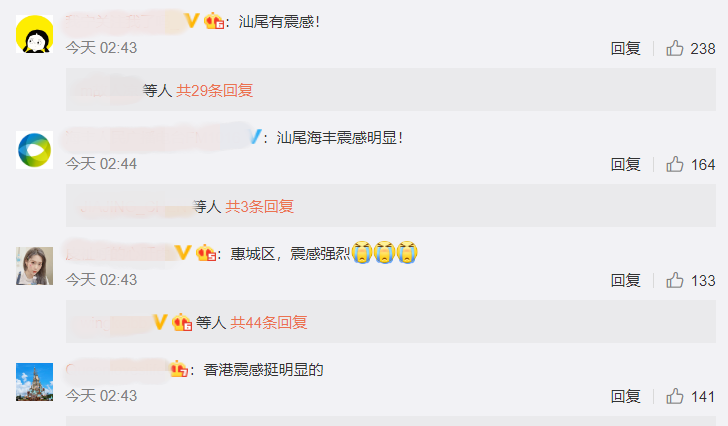Screen dimensions: 728x426
Task: Click 回复 on the 汕尾有震感 comment
Action: tap(625, 48)
